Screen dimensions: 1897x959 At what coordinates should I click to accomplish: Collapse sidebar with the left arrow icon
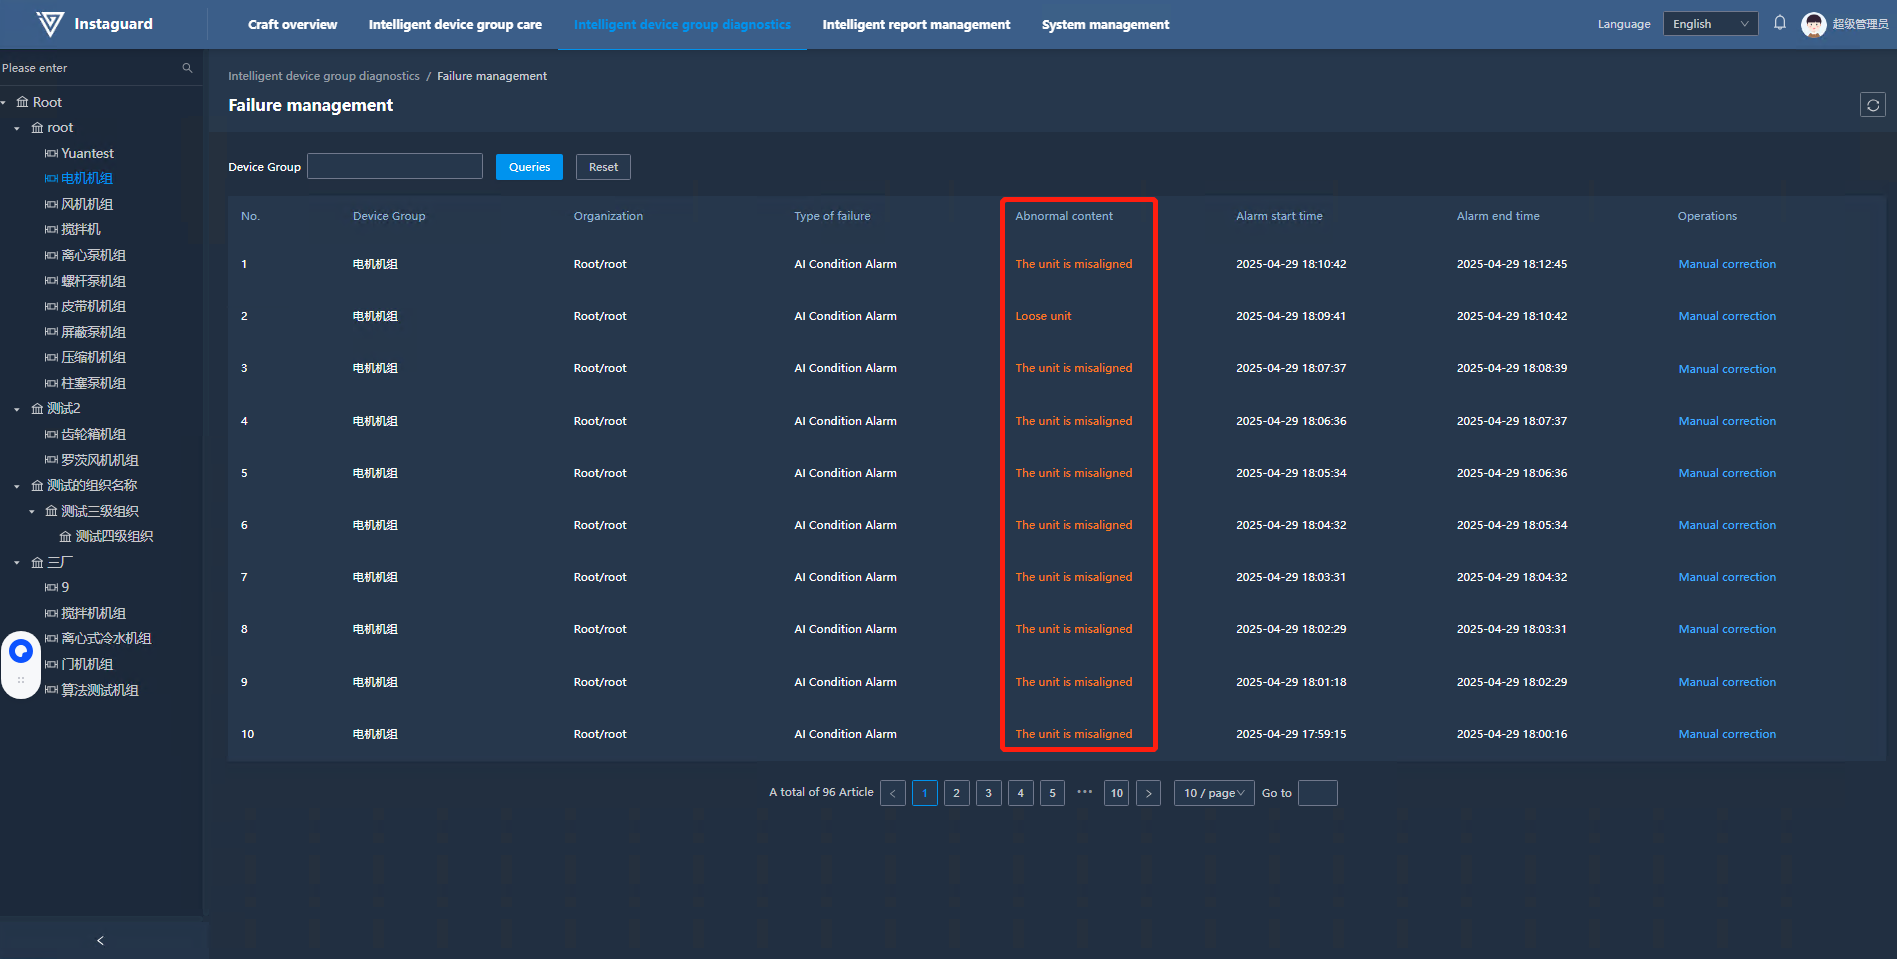pyautogui.click(x=100, y=940)
